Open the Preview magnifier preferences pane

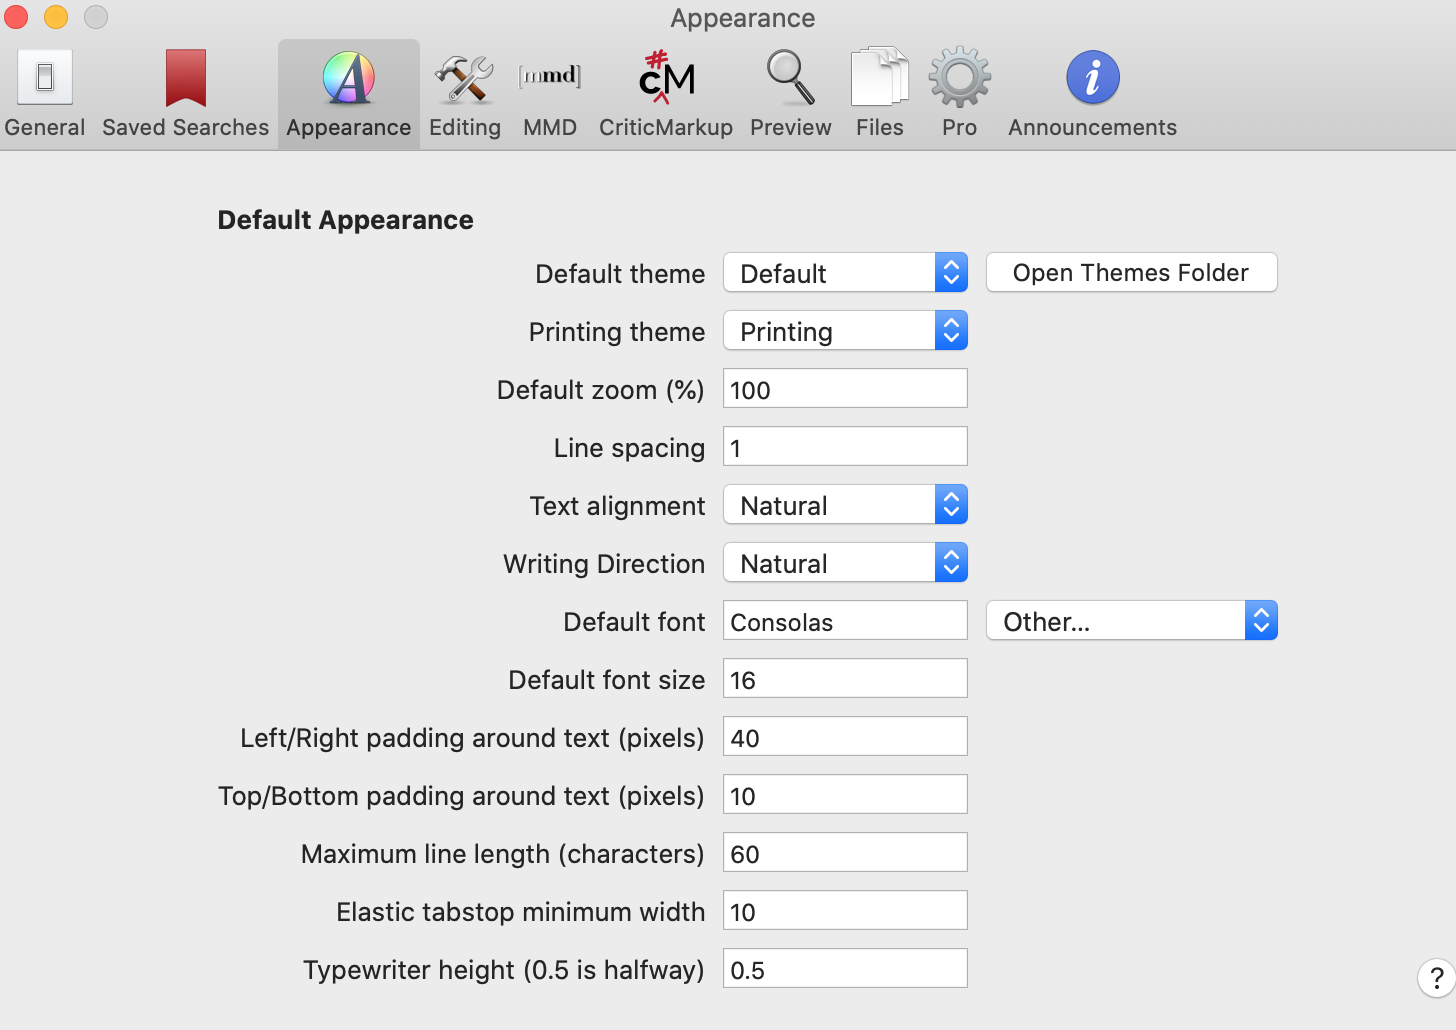790,94
